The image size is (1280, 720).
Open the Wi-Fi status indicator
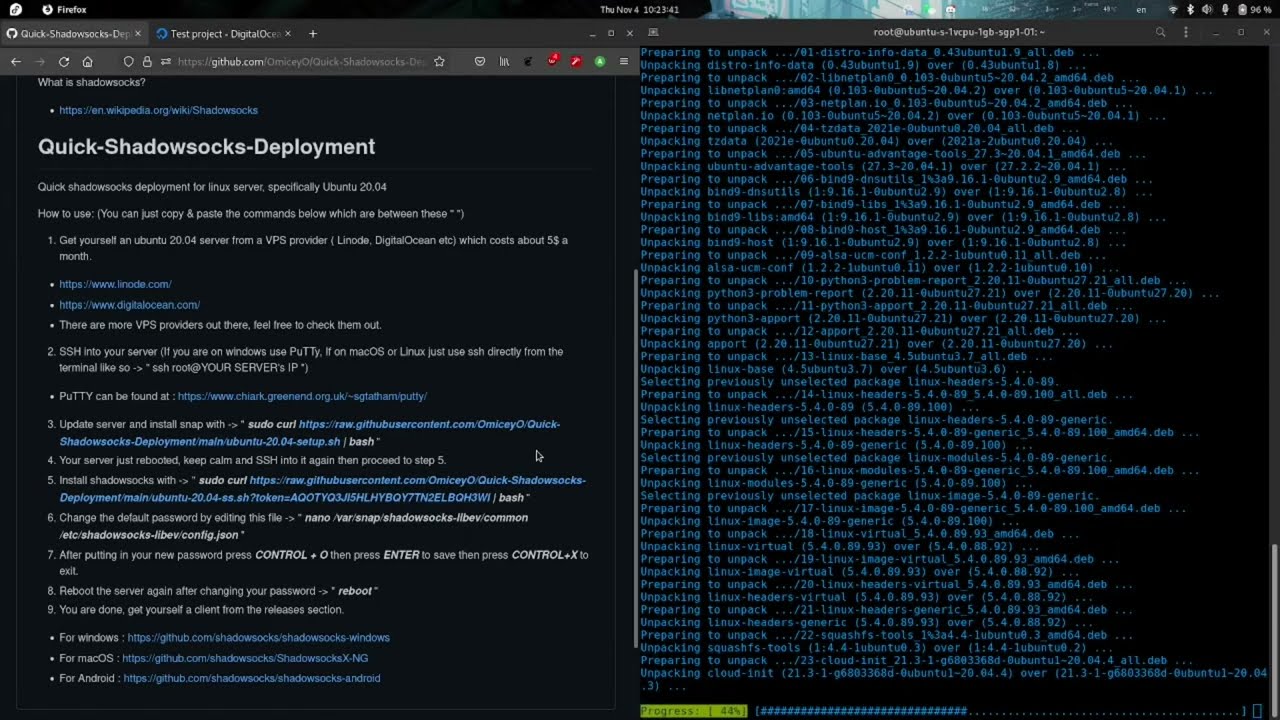tap(1173, 9)
